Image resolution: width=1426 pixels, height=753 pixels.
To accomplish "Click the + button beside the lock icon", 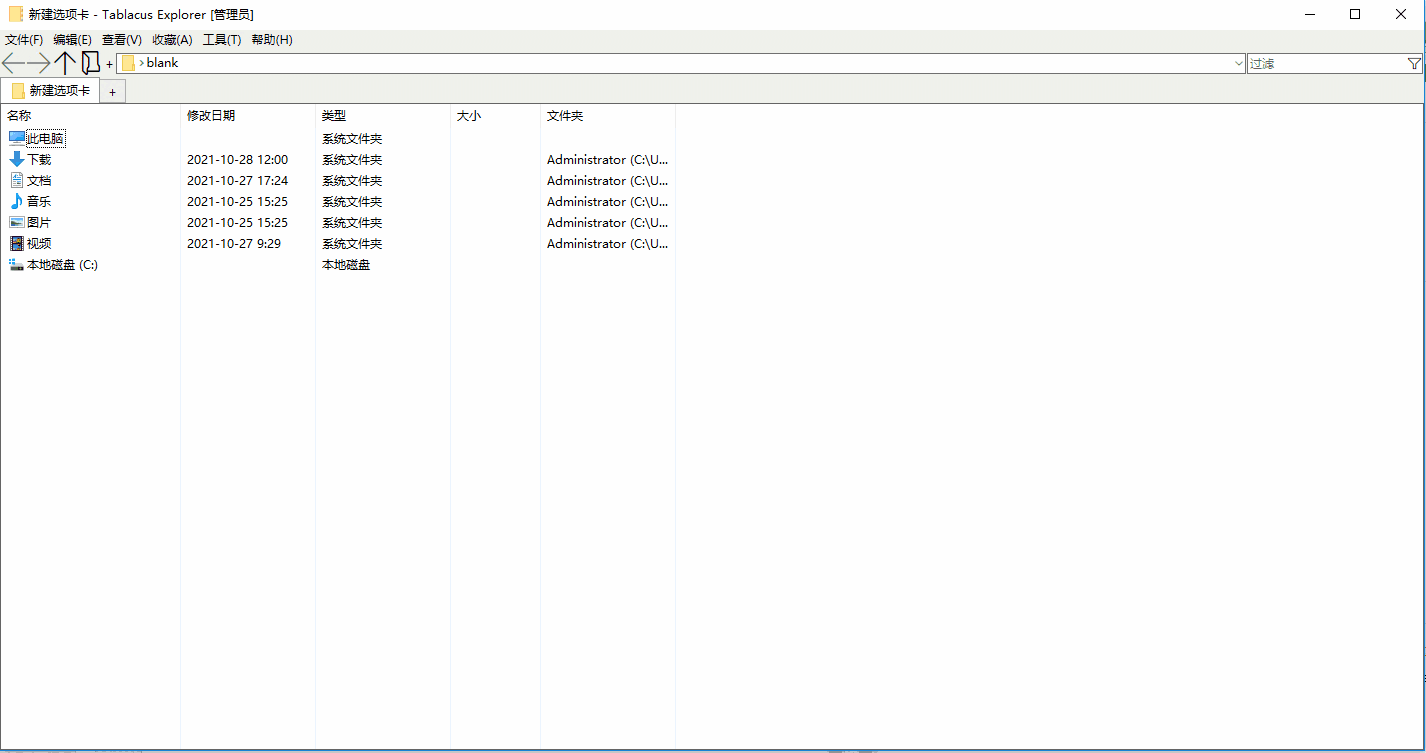I will pyautogui.click(x=109, y=63).
